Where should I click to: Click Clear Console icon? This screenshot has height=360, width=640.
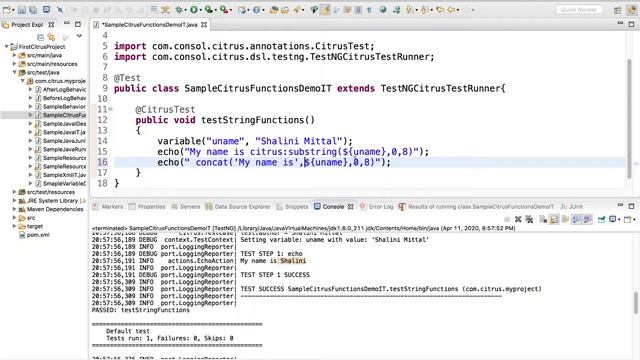(543, 220)
